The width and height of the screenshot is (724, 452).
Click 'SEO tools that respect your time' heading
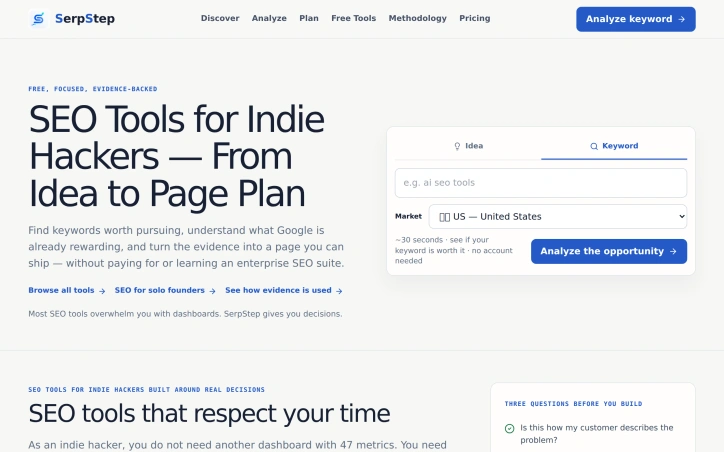209,413
